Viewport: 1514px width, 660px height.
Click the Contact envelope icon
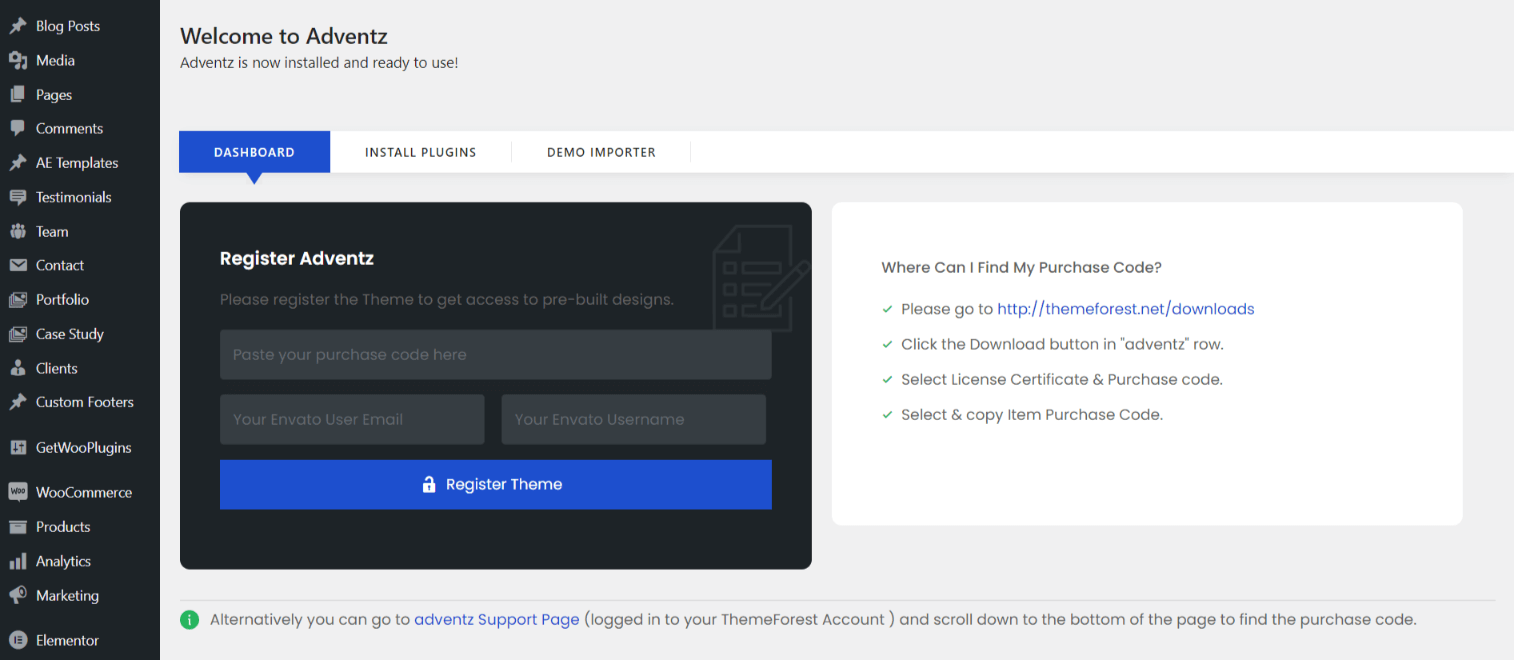coord(17,266)
